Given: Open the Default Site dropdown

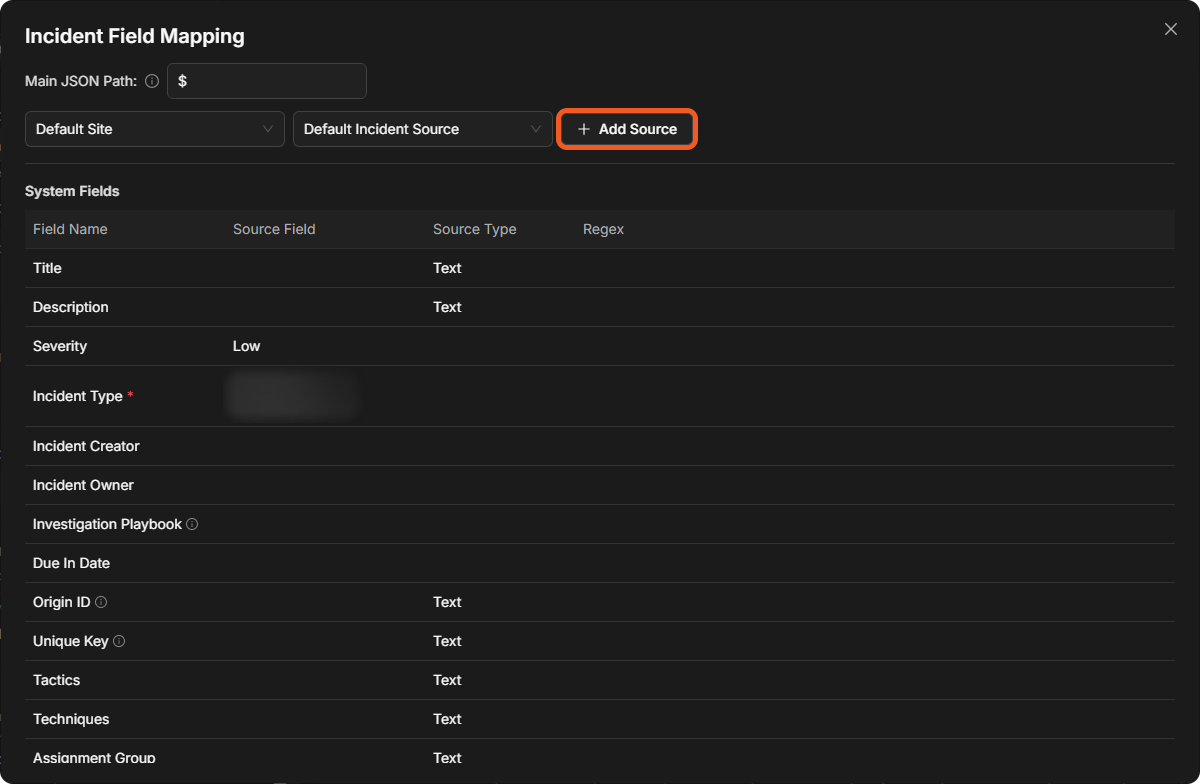Looking at the screenshot, I should 155,129.
